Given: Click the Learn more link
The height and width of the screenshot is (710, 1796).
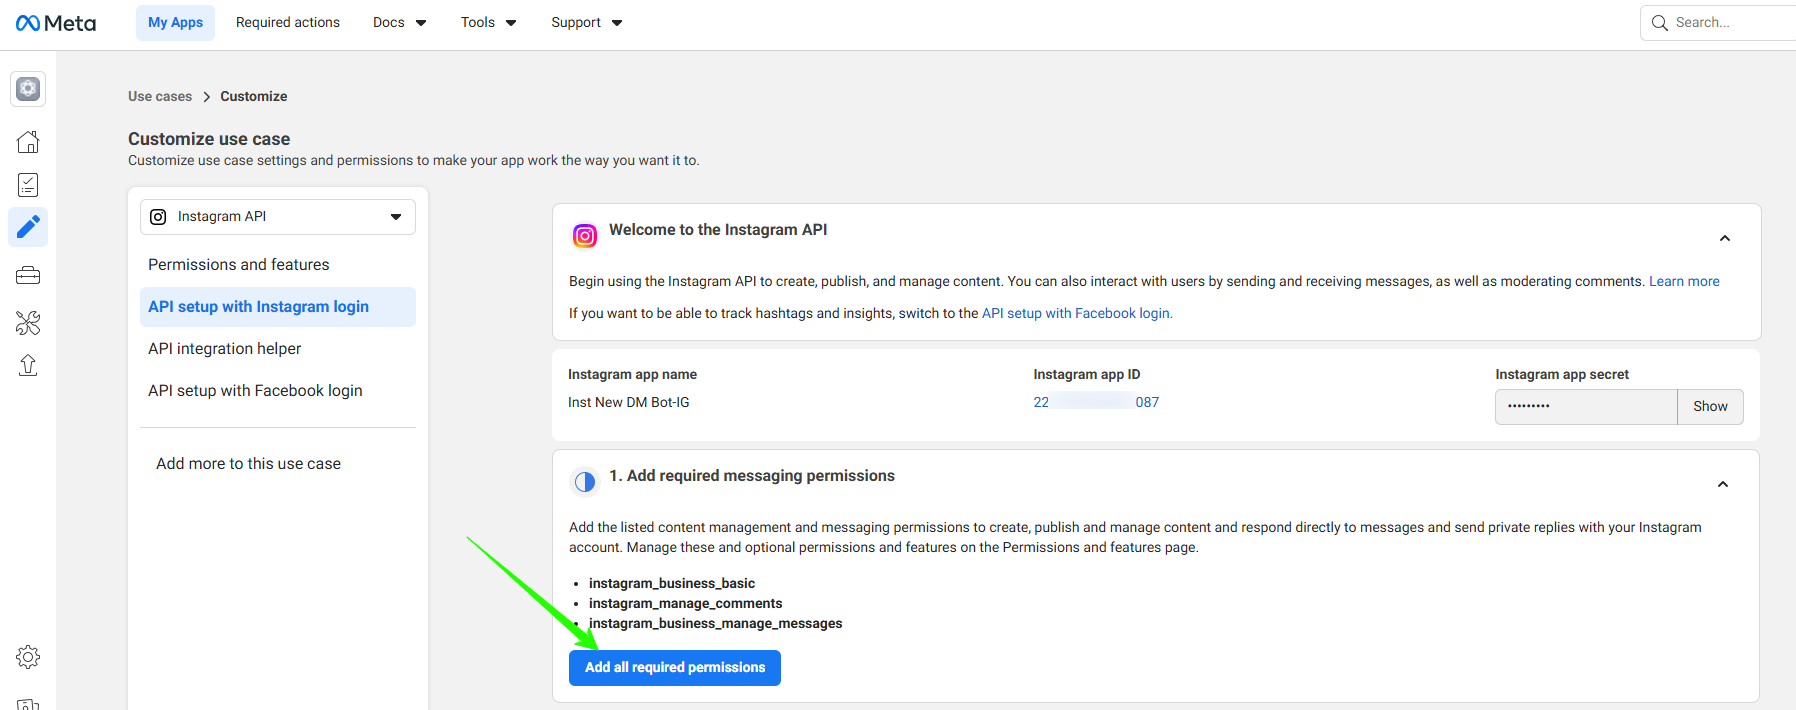Looking at the screenshot, I should click(x=1683, y=281).
